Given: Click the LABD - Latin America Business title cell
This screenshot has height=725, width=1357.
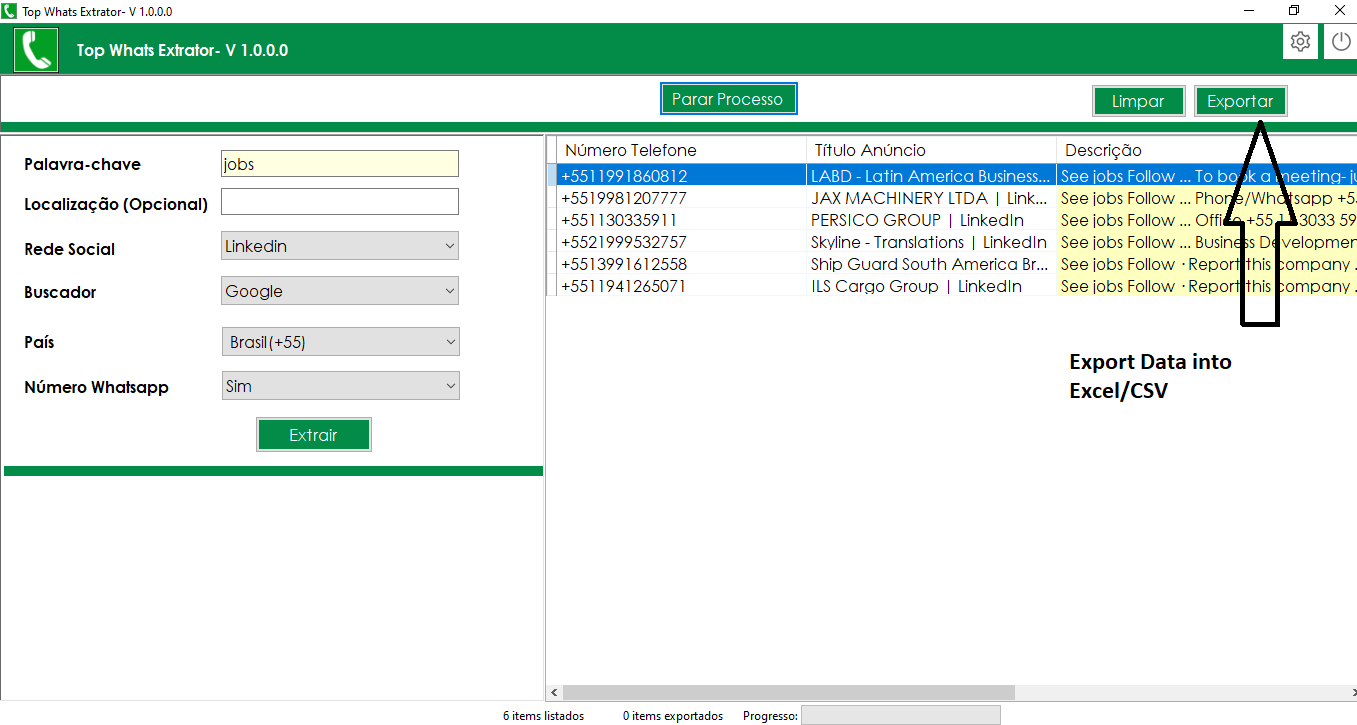Looking at the screenshot, I should coord(932,176).
